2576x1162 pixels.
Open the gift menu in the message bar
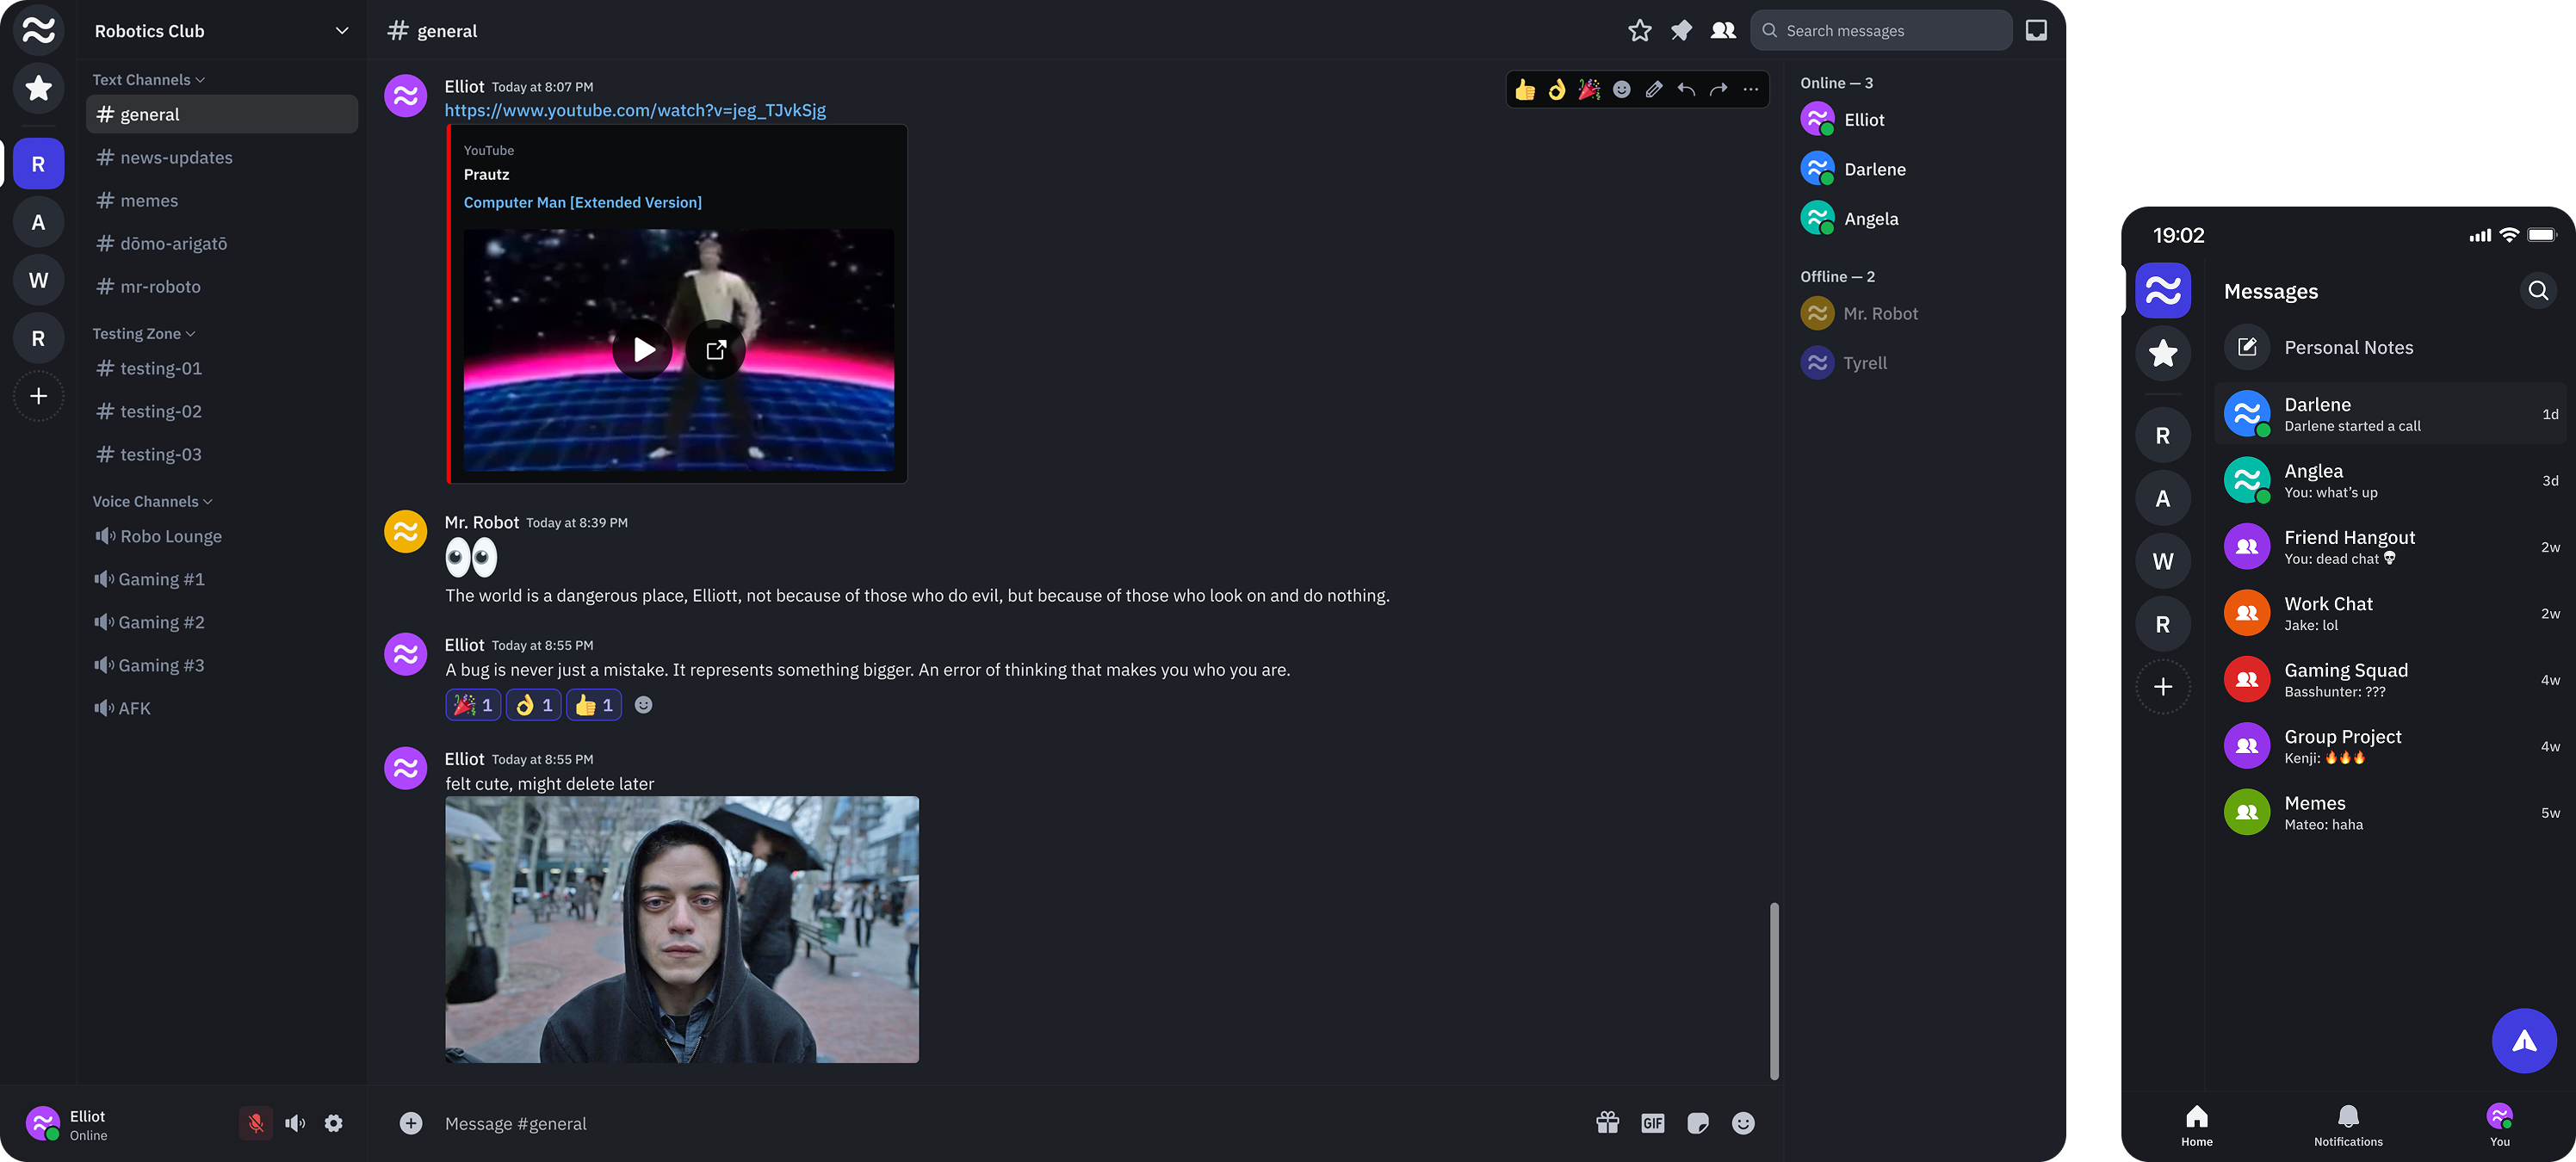(1607, 1123)
